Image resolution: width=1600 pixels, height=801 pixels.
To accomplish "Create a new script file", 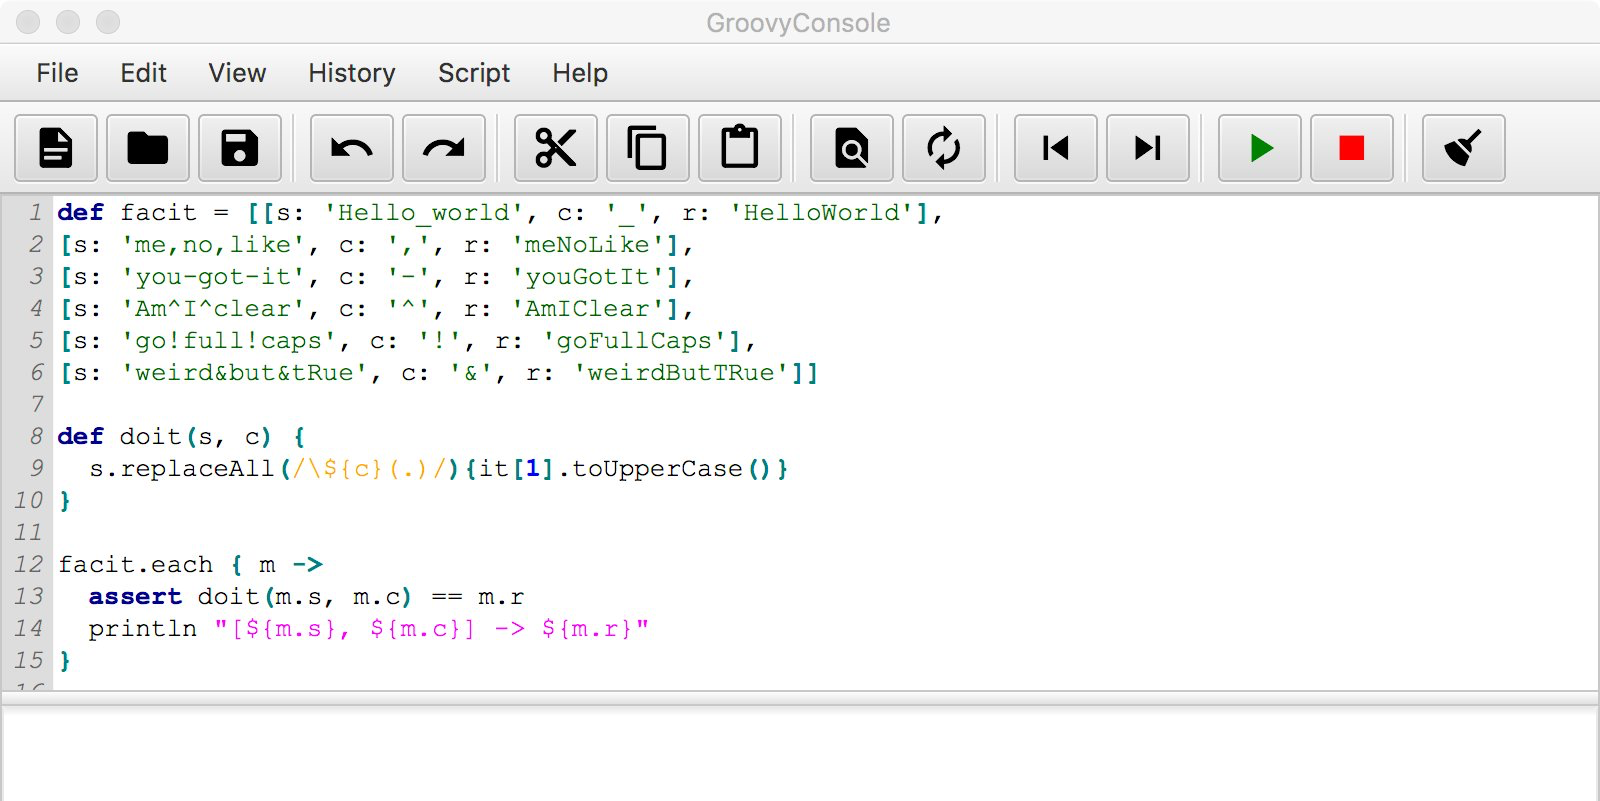I will point(56,148).
